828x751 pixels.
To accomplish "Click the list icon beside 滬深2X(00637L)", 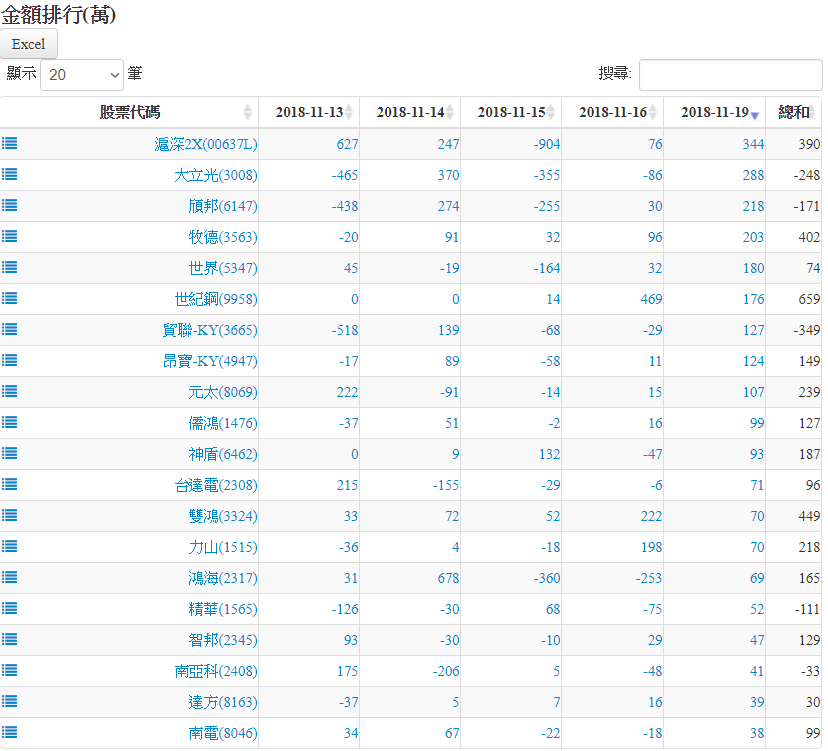I will tap(9, 144).
